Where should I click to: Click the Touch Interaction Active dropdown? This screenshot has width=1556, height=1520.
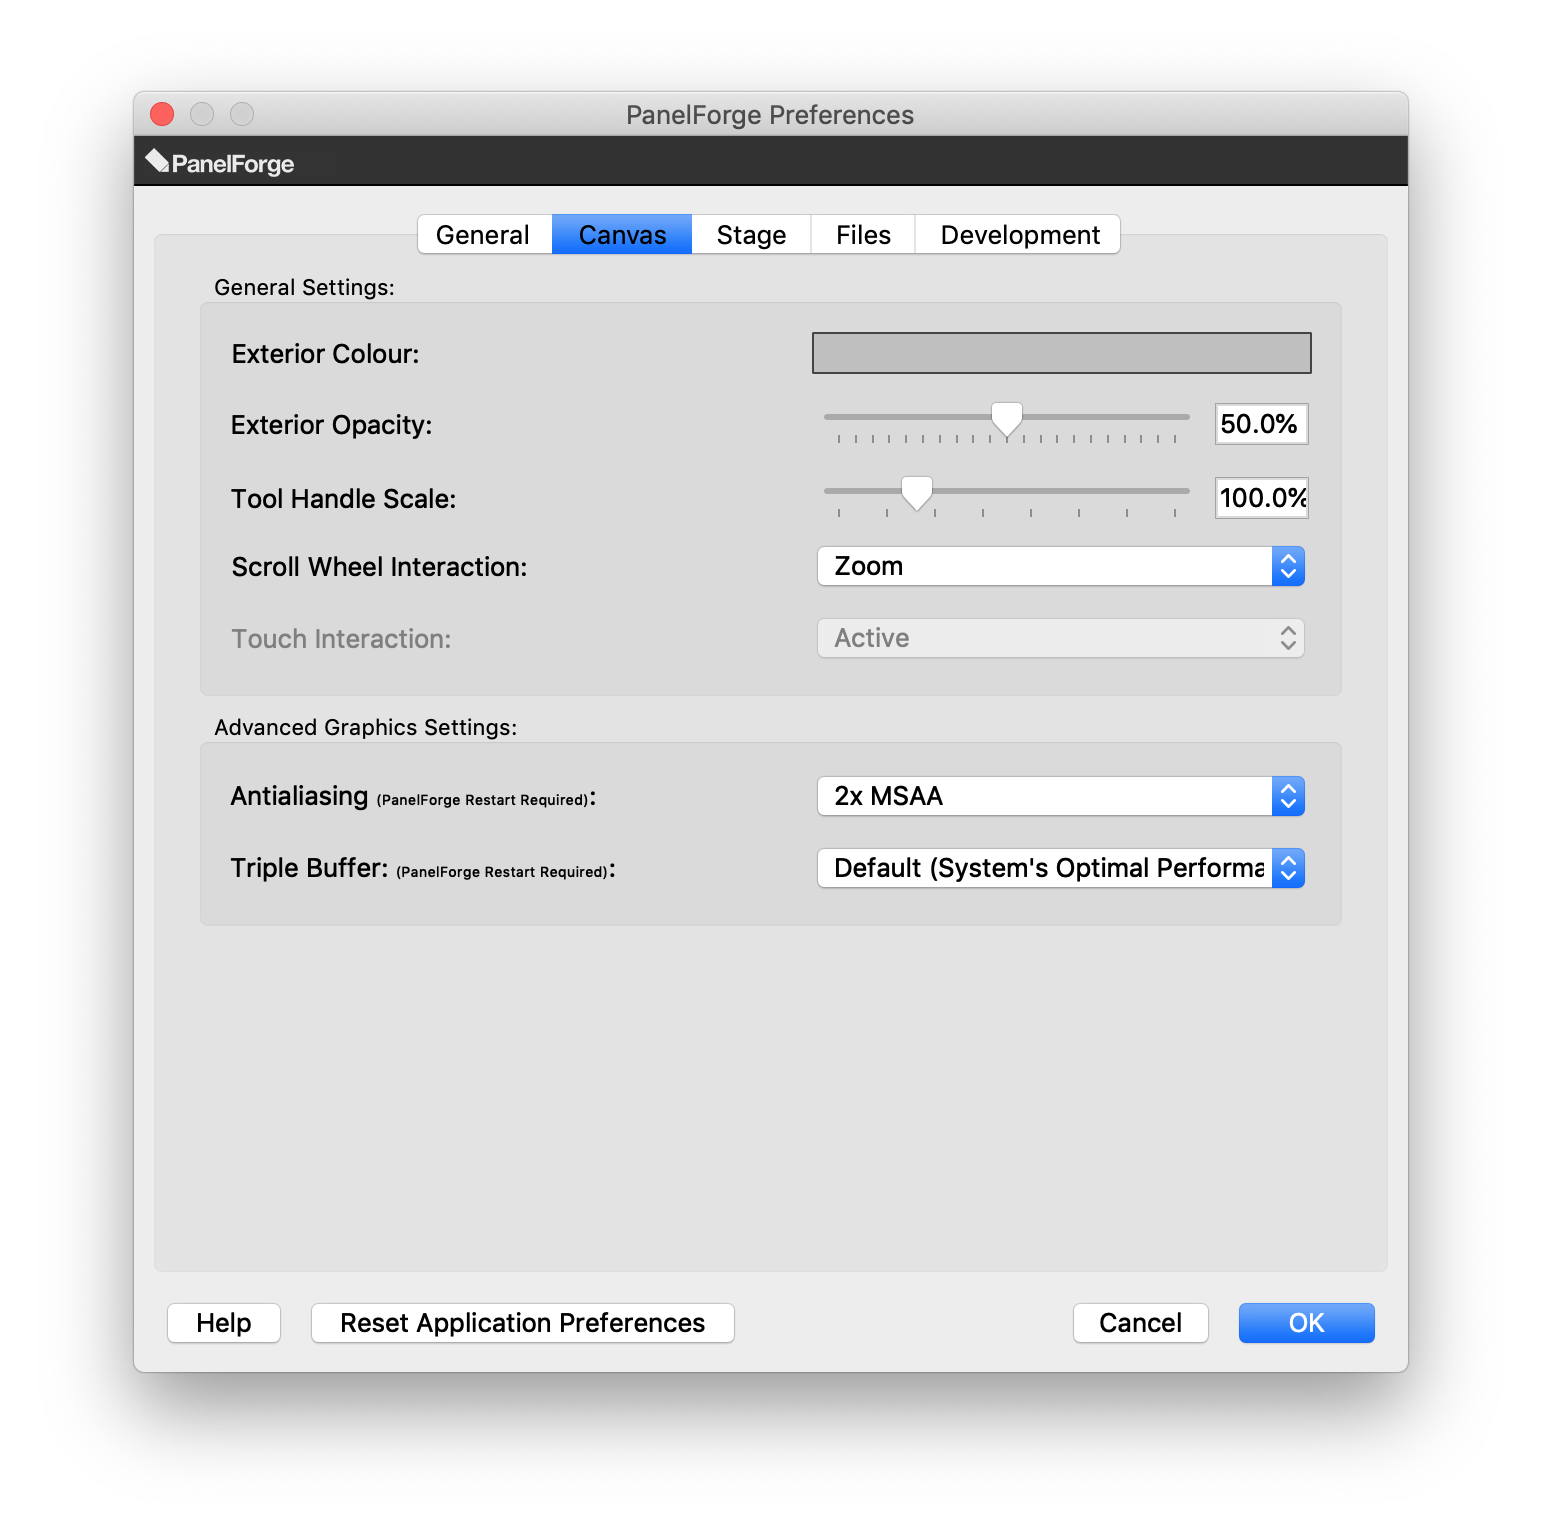1060,638
